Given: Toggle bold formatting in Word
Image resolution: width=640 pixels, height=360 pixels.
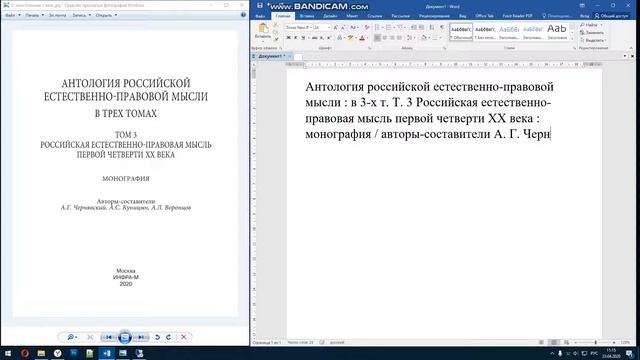Looking at the screenshot, I should [289, 38].
